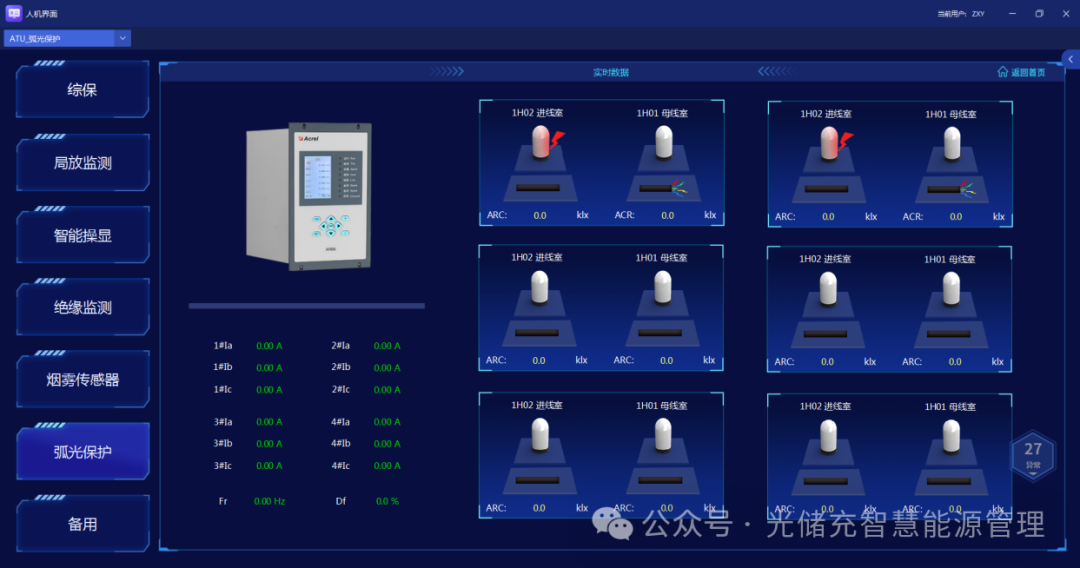This screenshot has width=1080, height=568.
Task: Click the app logo icon in title bar
Action: [14, 13]
